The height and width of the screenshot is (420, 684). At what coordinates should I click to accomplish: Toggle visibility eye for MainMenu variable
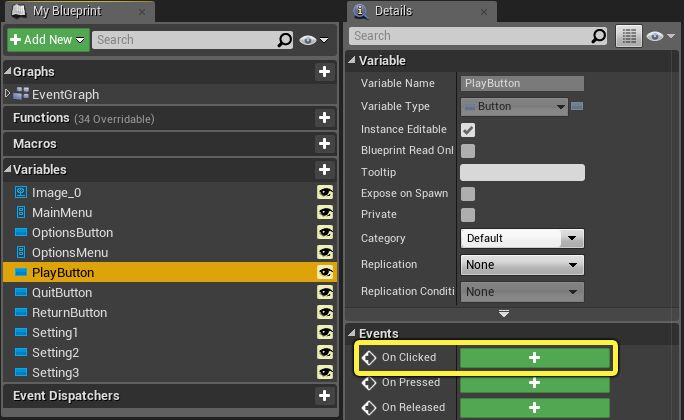(x=325, y=212)
